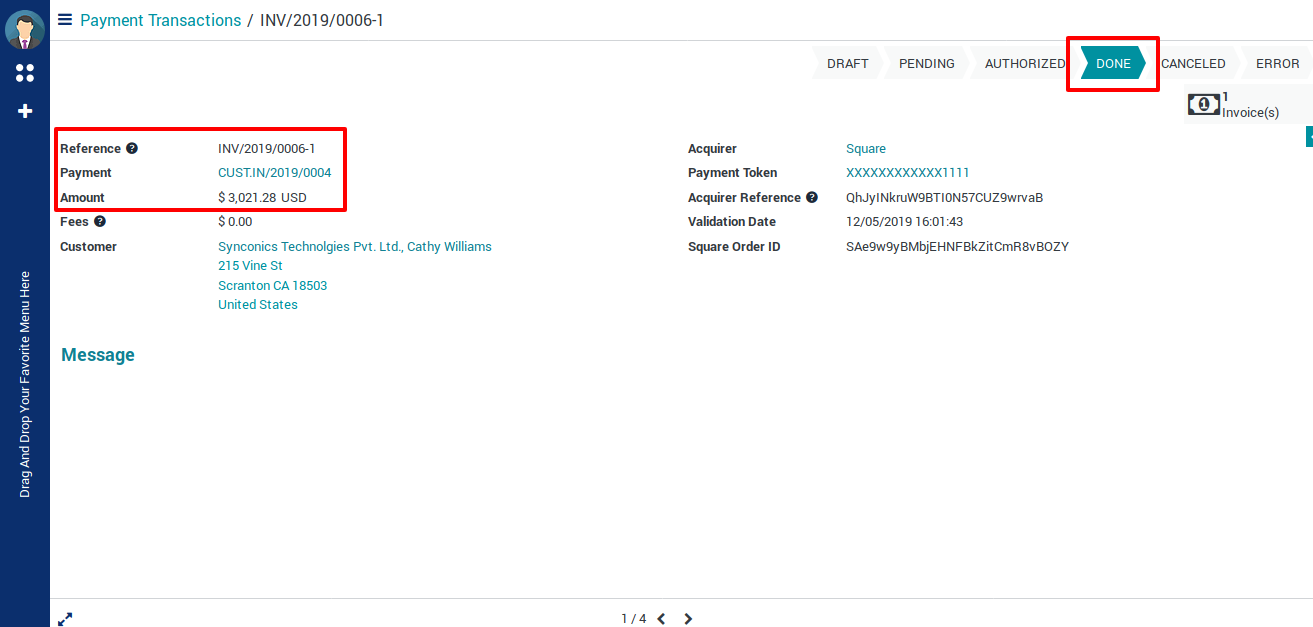
Task: Select the PENDING status stage
Action: coord(926,63)
